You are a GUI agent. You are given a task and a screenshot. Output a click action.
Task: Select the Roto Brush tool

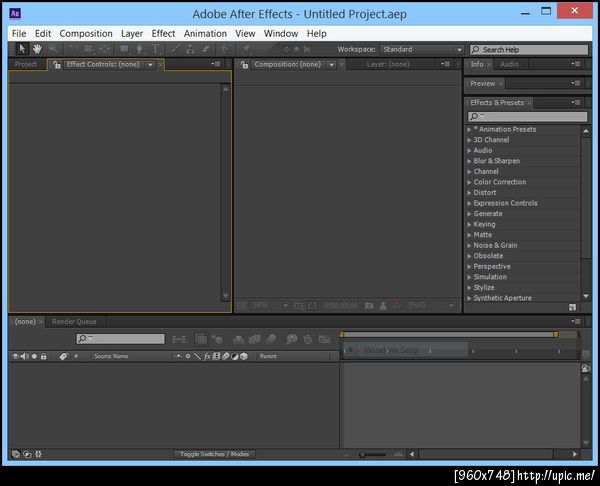click(x=227, y=49)
